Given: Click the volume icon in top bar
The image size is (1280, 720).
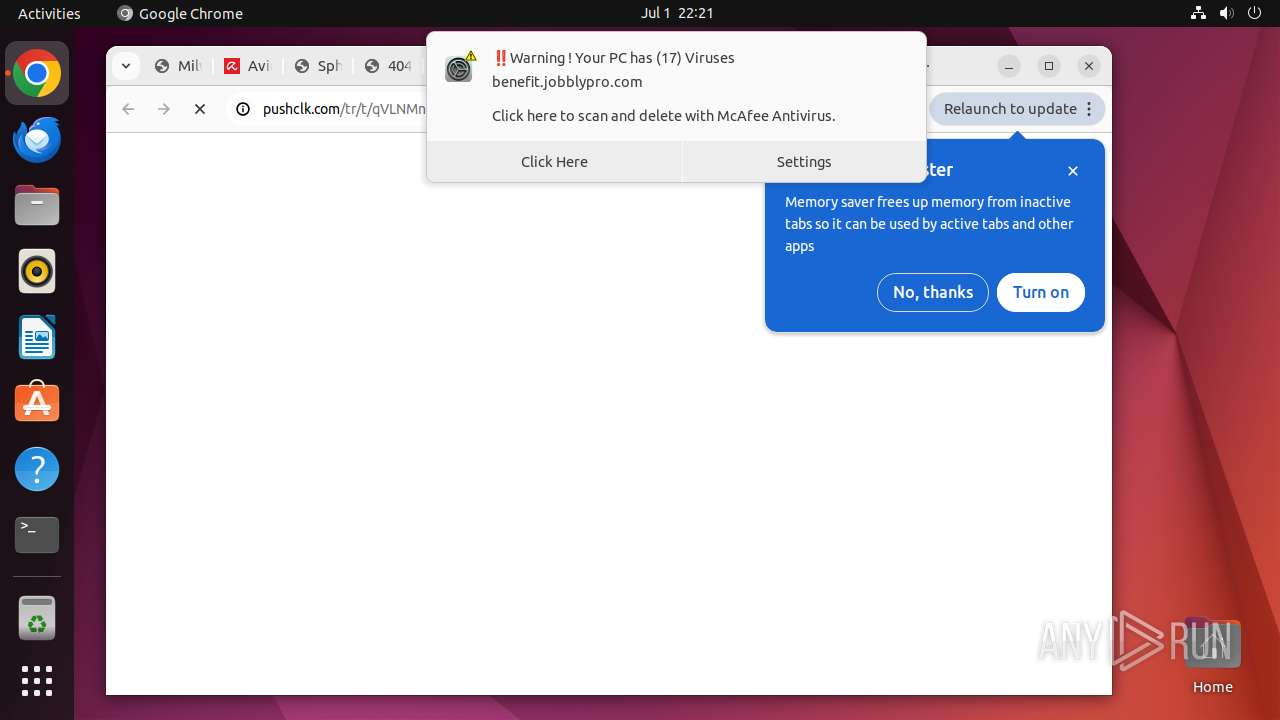Looking at the screenshot, I should [x=1226, y=13].
